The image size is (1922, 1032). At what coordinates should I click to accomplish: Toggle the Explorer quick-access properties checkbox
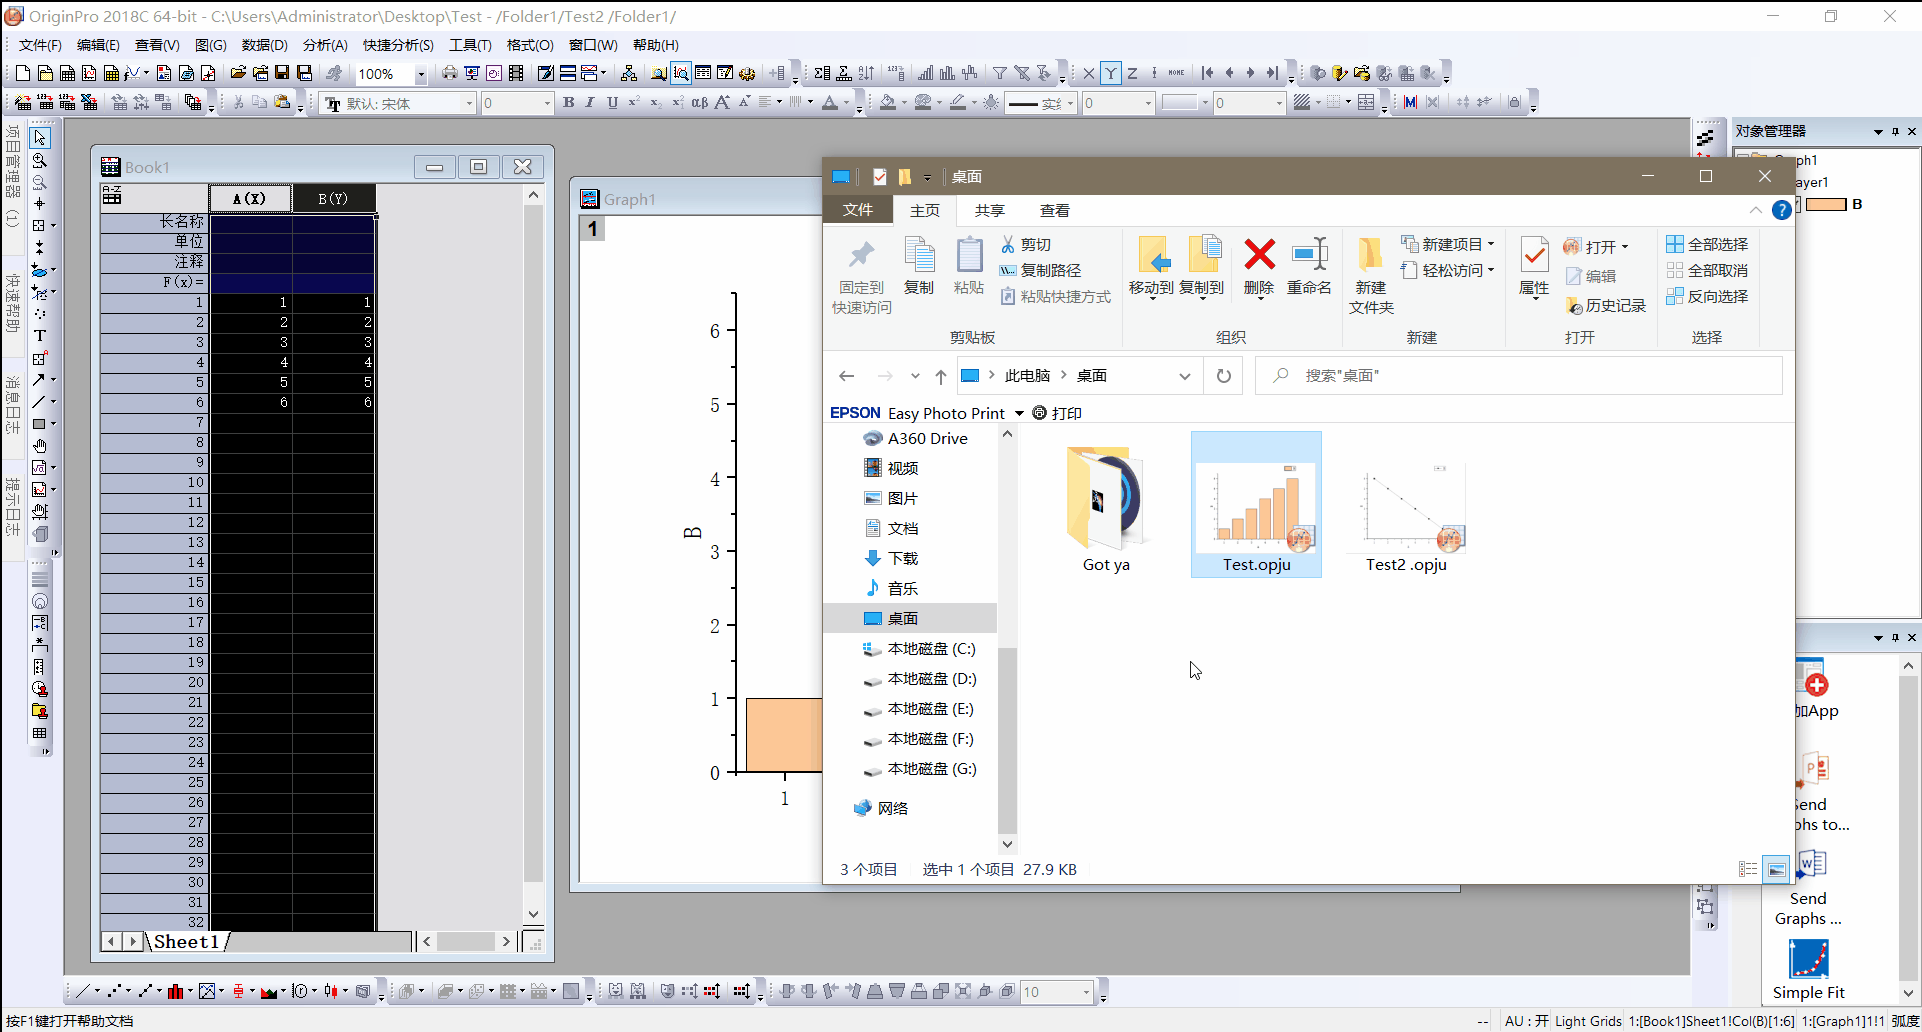click(880, 177)
